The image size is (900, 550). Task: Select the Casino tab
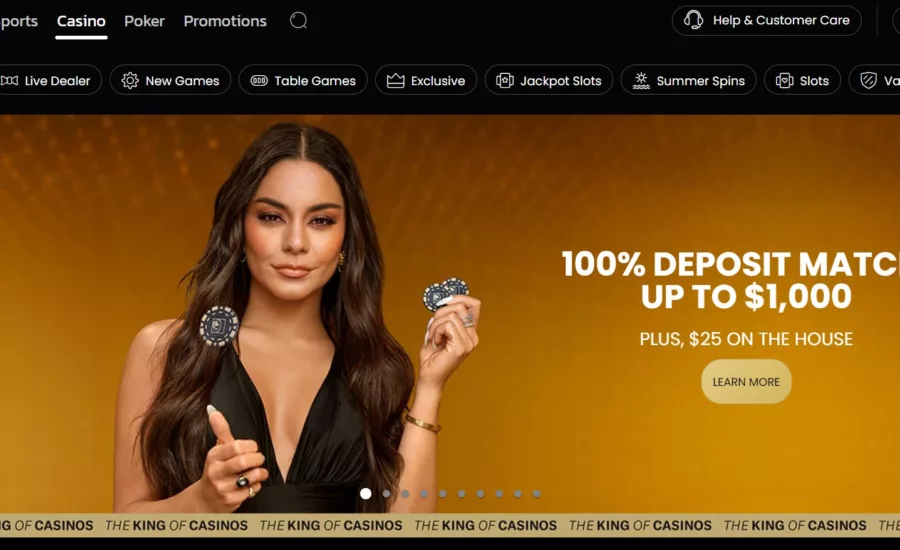(x=81, y=21)
